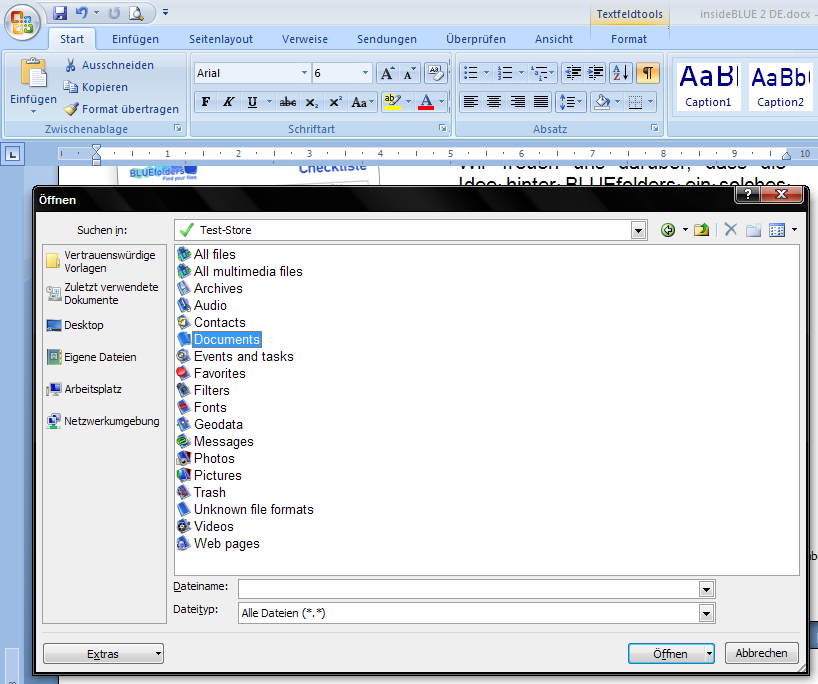Screen dimensions: 818x684
Task: Click into the Dateiname text field
Action: pos(468,589)
